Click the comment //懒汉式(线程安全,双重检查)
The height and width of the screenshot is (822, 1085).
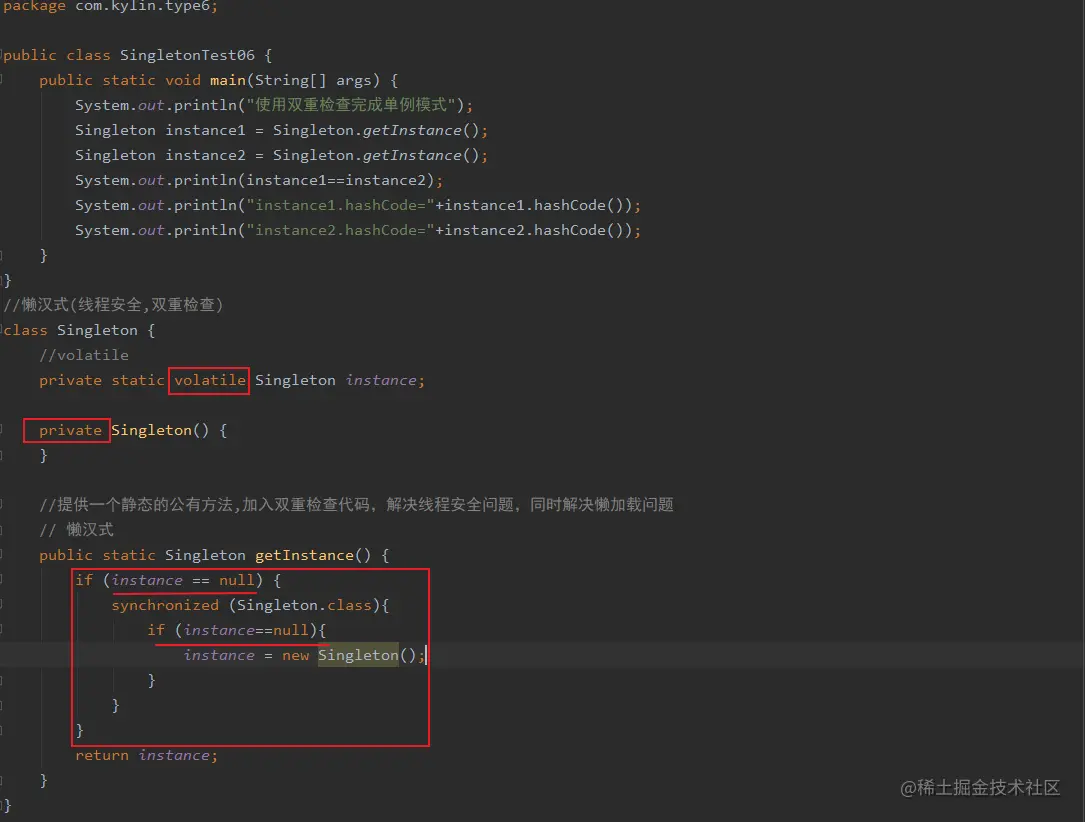pyautogui.click(x=113, y=304)
